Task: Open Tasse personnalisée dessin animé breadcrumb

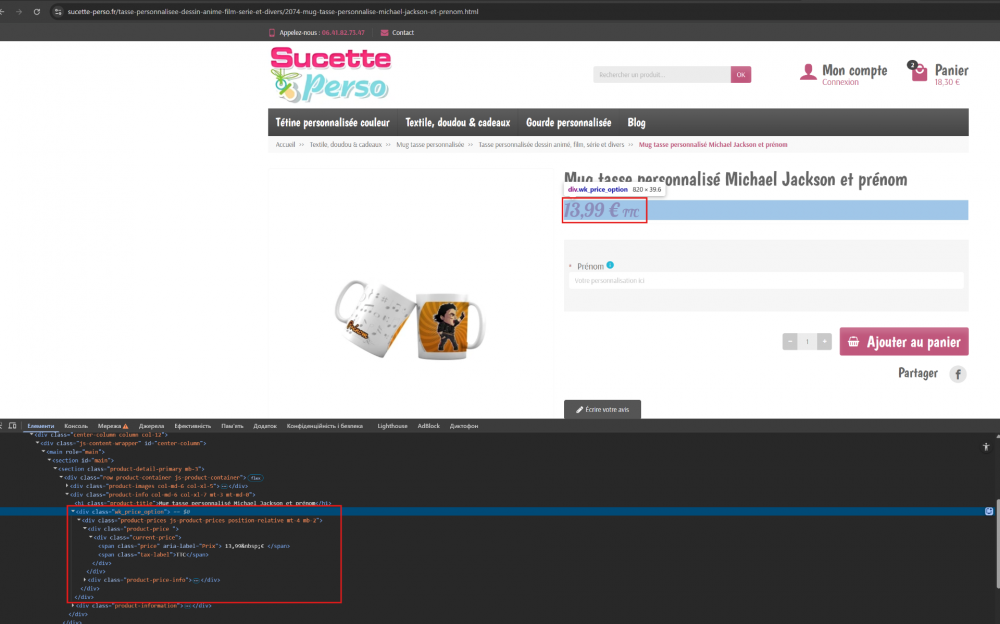Action: [551, 145]
